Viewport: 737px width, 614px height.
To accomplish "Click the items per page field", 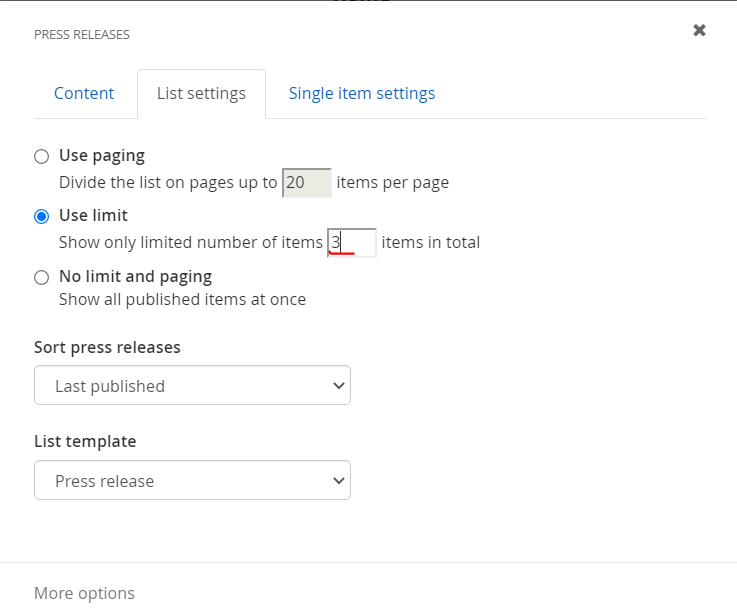I will pos(307,182).
